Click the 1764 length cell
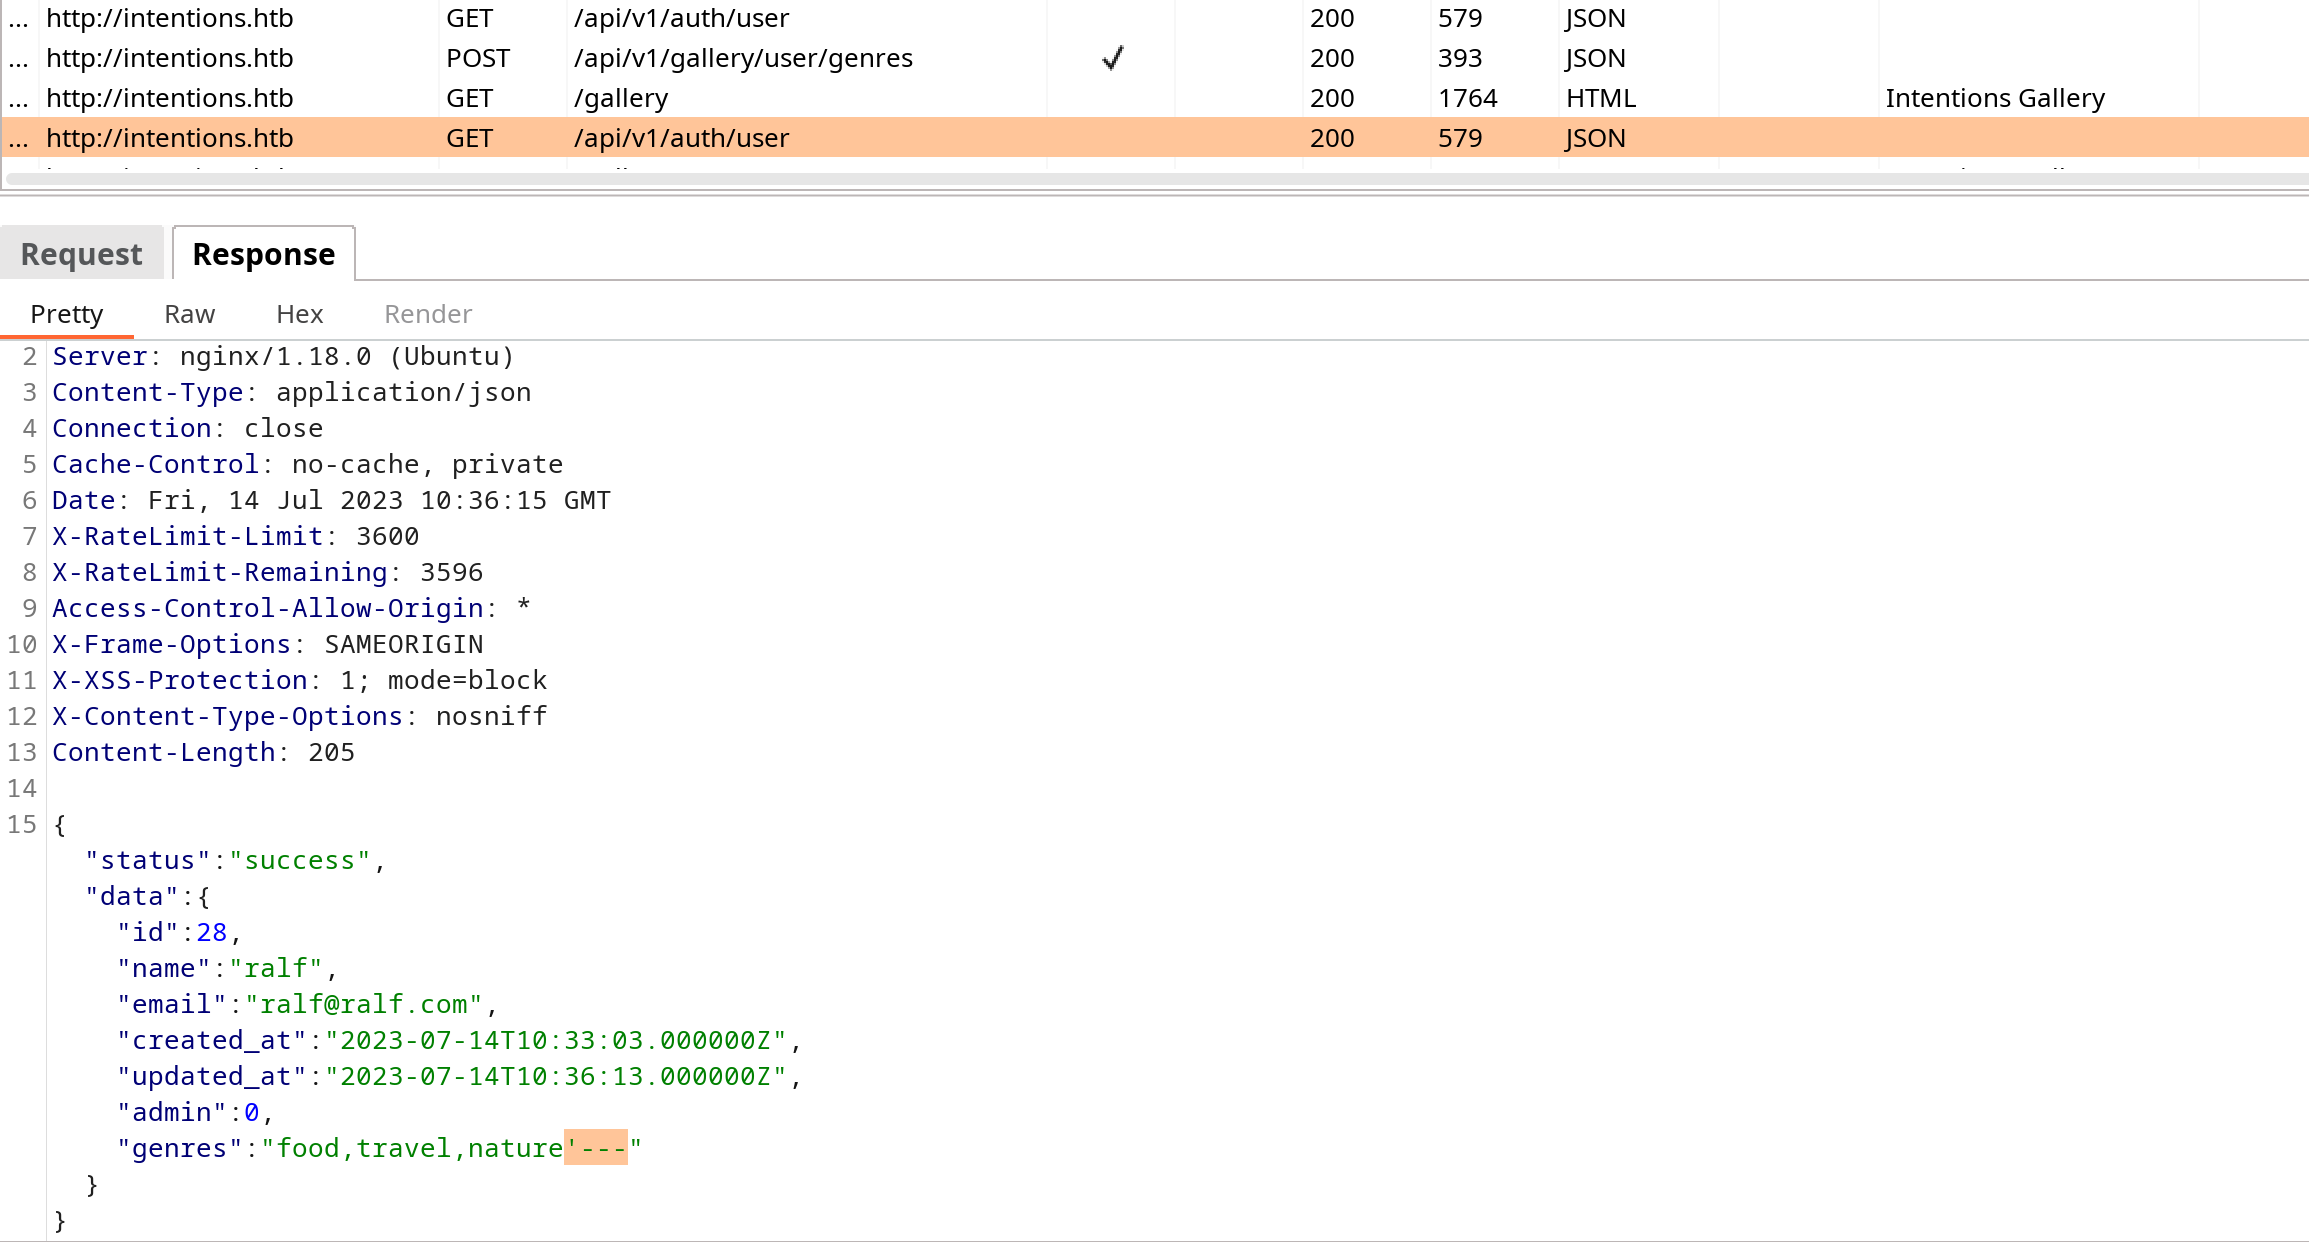Image resolution: width=2309 pixels, height=1244 pixels. click(1468, 98)
